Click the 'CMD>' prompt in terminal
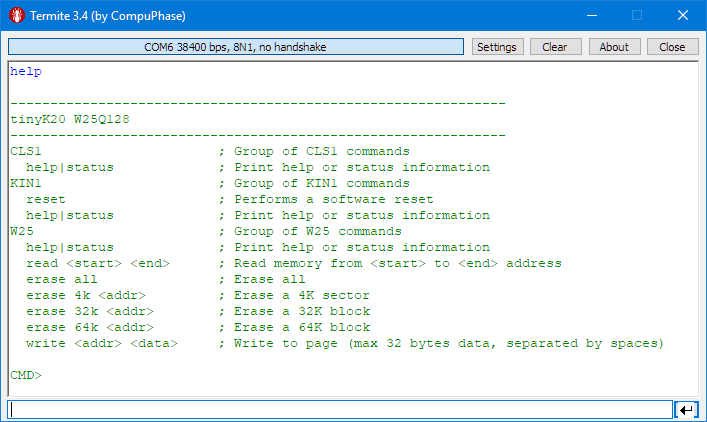The height and width of the screenshot is (422, 707). (x=26, y=375)
